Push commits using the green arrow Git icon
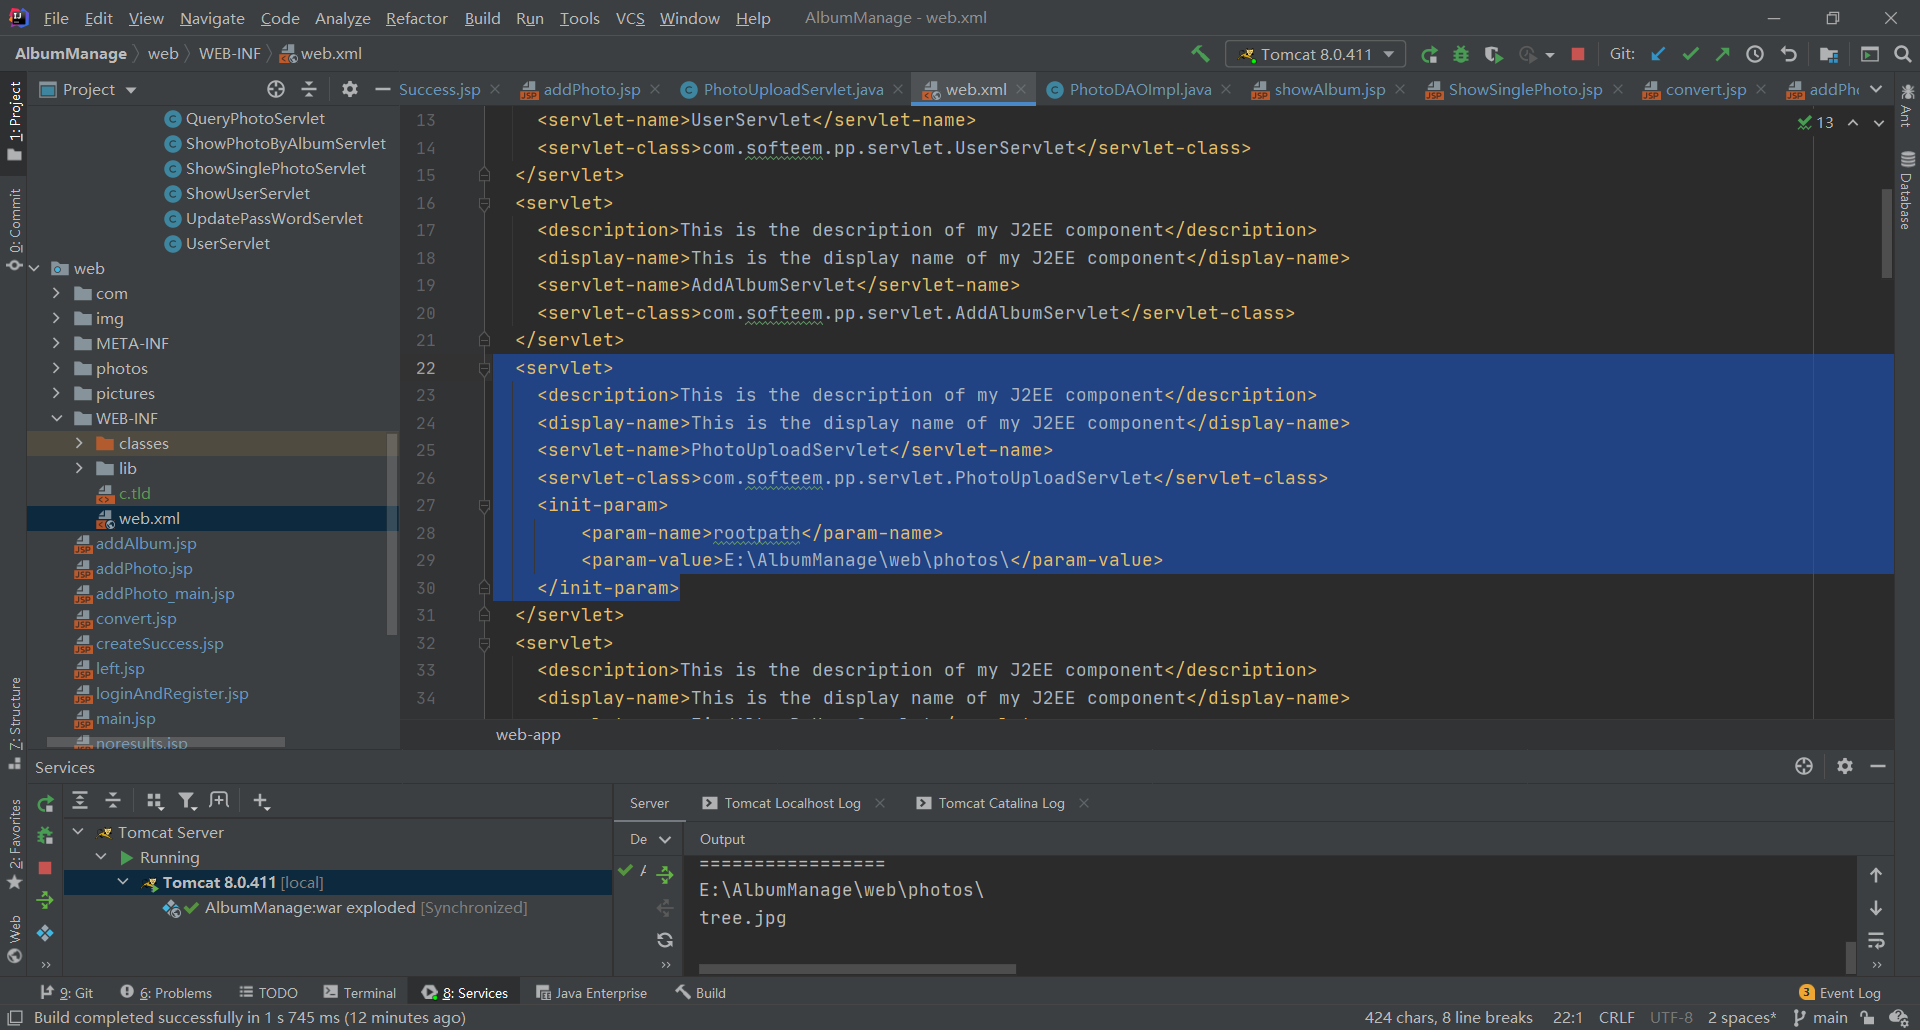 [1722, 54]
